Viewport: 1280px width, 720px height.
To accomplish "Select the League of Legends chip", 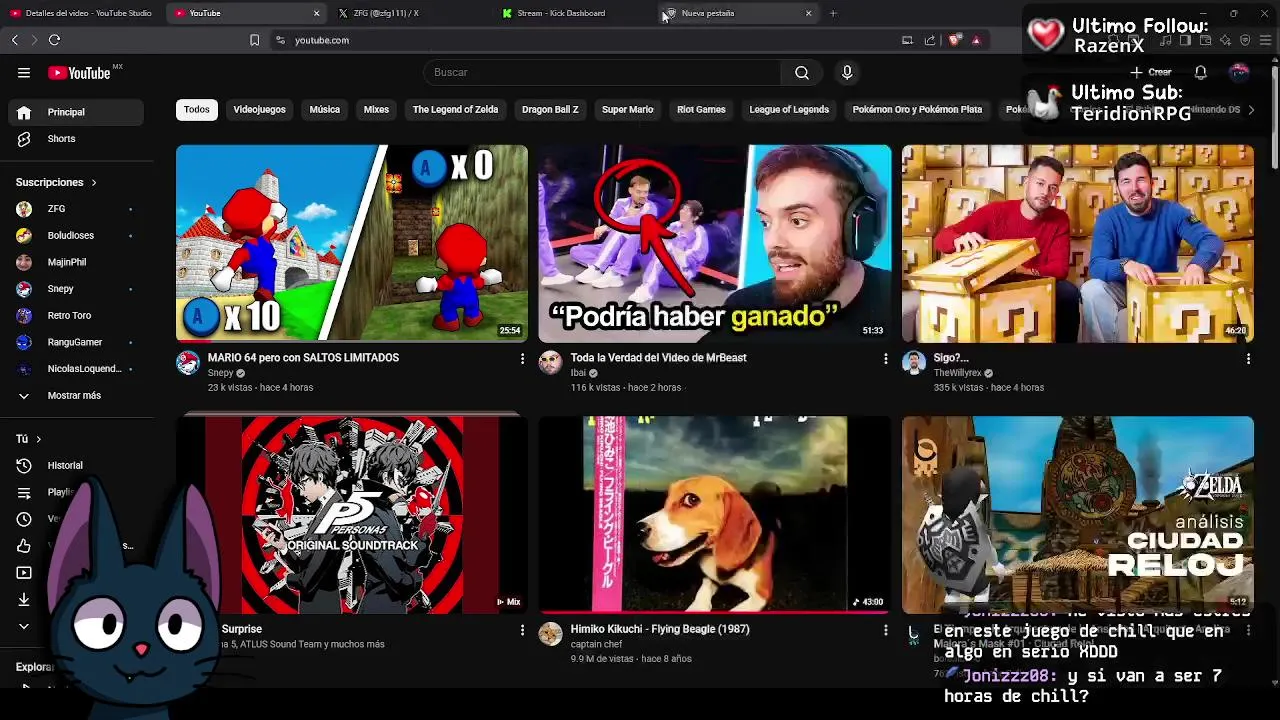I will click(789, 110).
